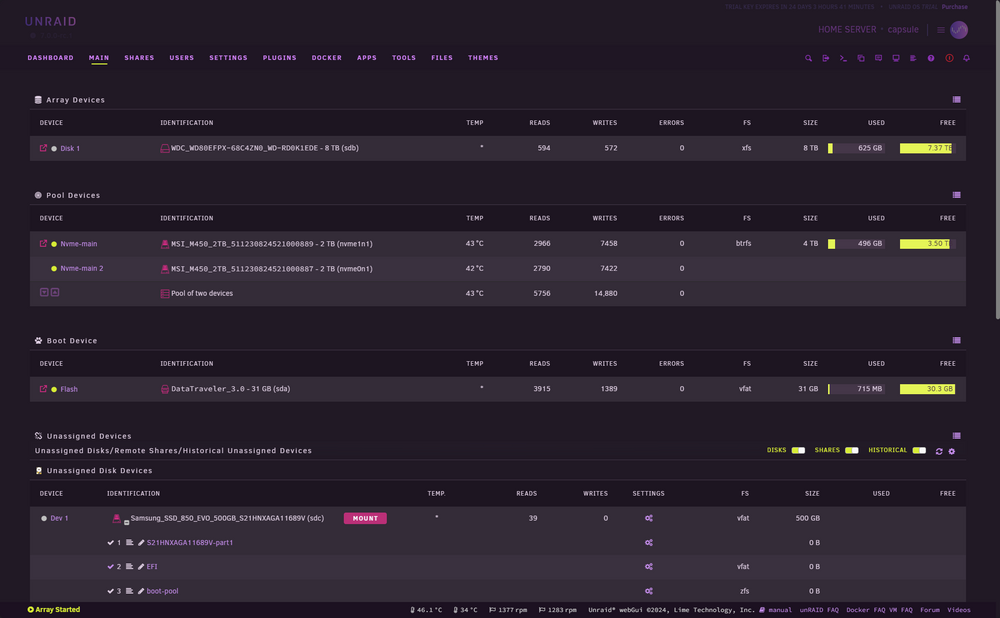Open the Nvme-main 2 device link
Viewport: 1000px width, 618px height.
tap(82, 269)
